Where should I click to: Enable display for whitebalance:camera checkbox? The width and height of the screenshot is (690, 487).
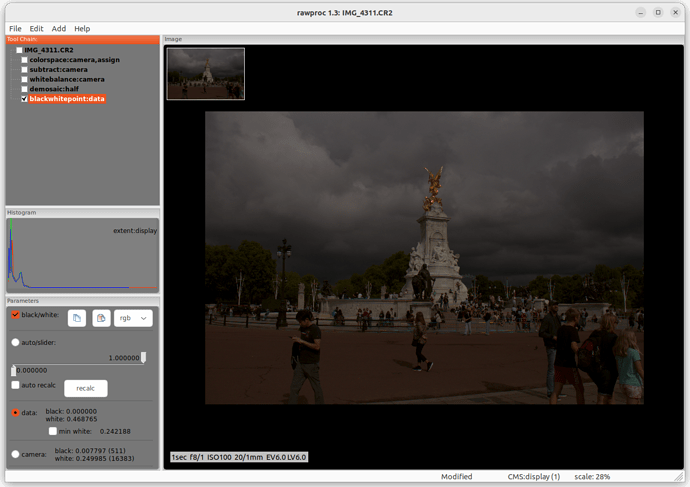[x=24, y=79]
